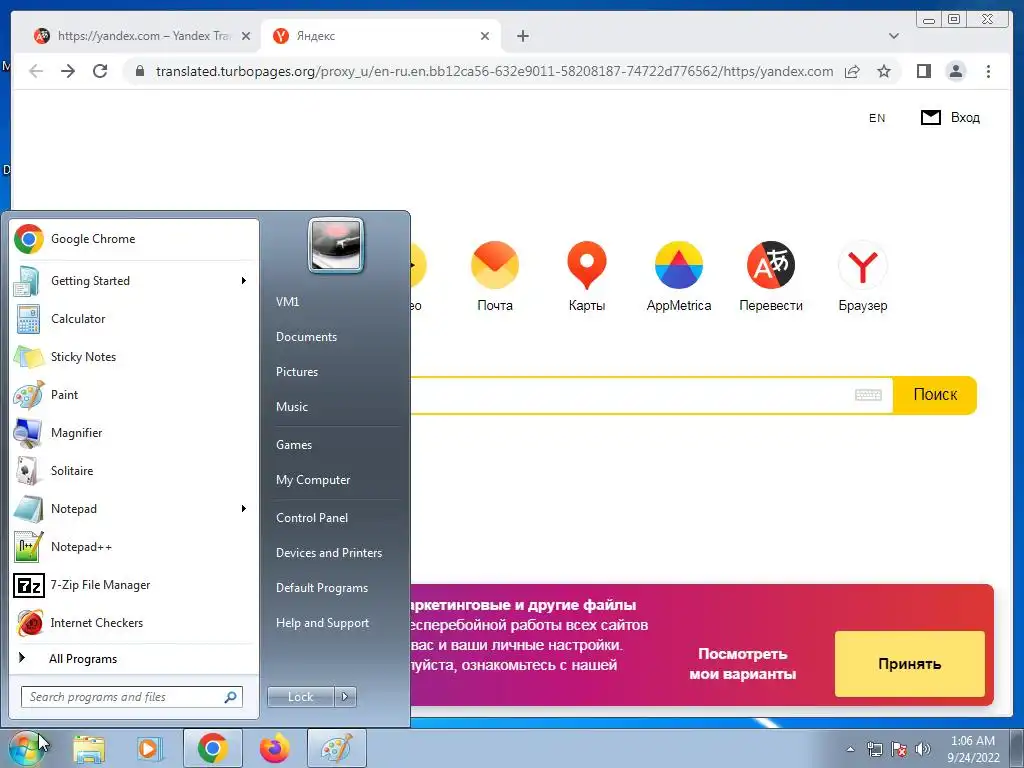Open Help and Support
The width and height of the screenshot is (1024, 768).
point(322,623)
